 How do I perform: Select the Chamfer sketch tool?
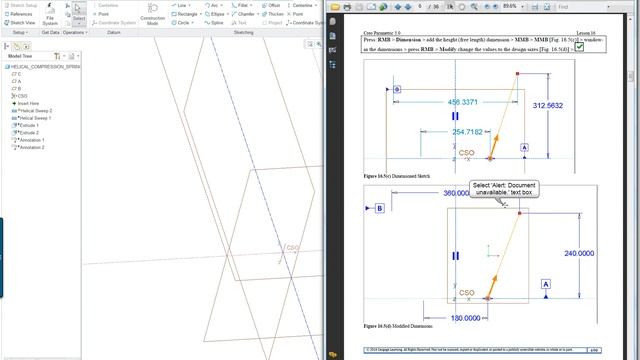(242, 14)
